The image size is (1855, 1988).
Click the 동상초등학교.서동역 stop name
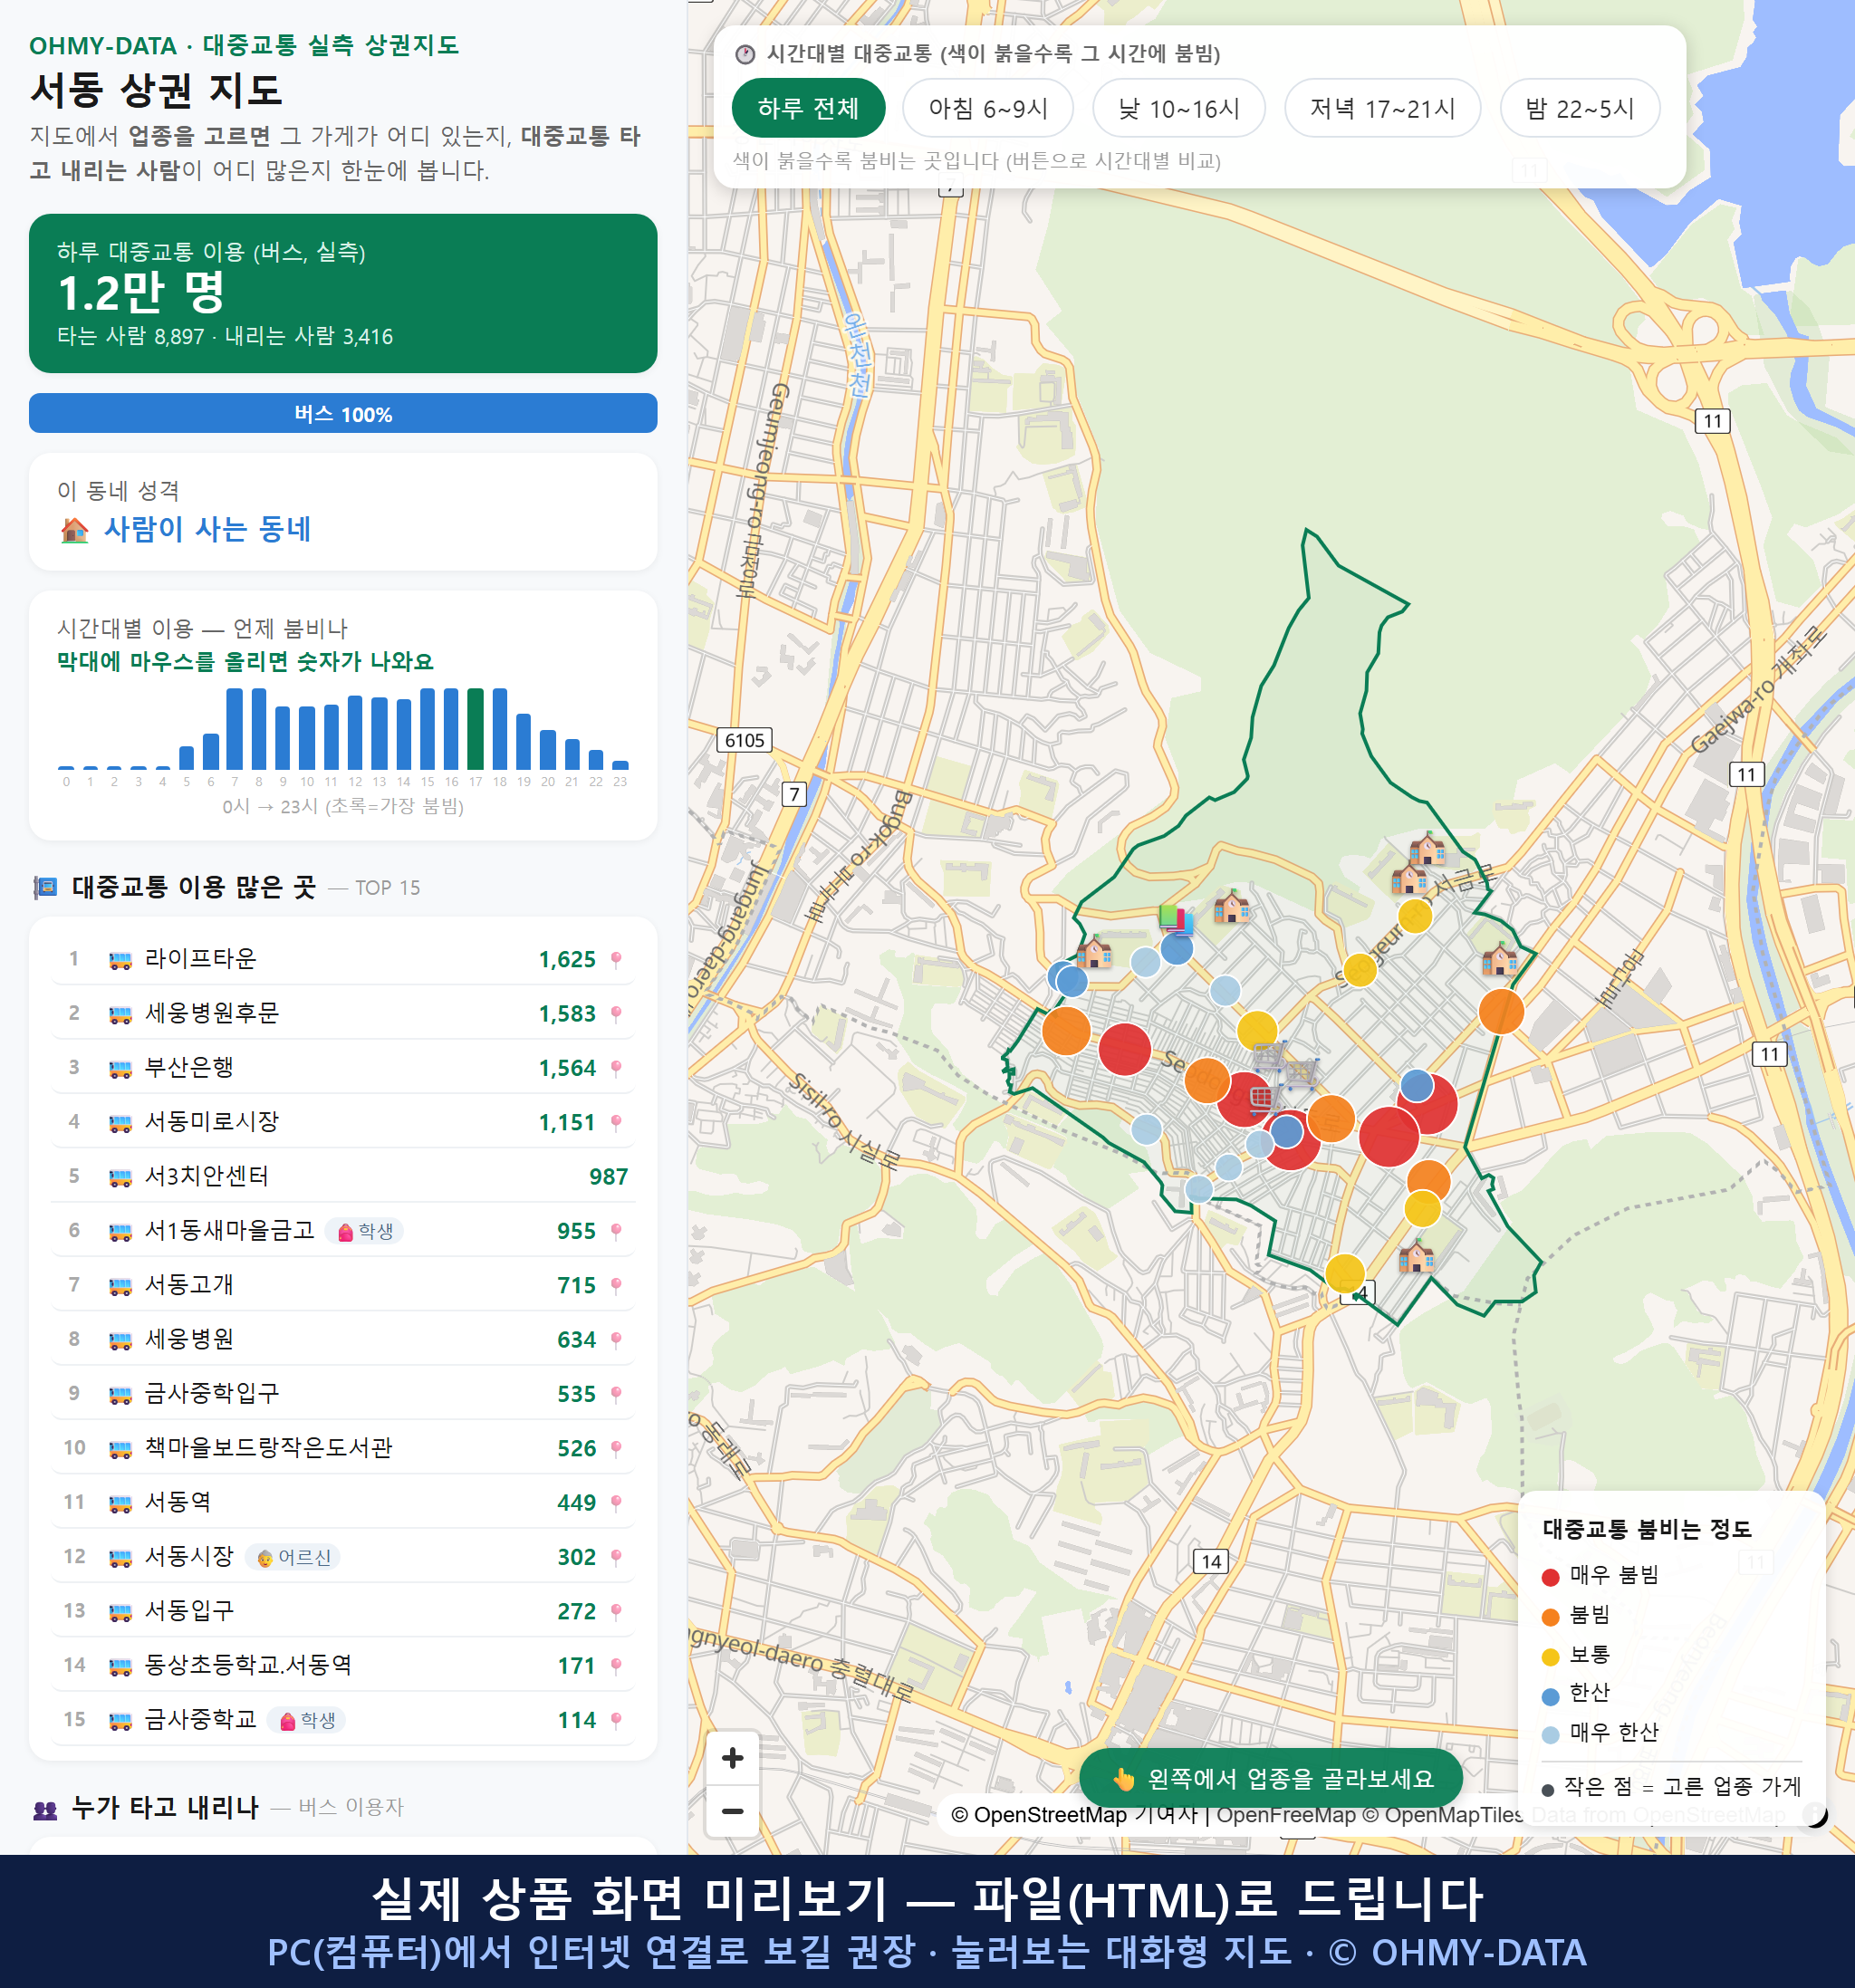(x=248, y=1665)
